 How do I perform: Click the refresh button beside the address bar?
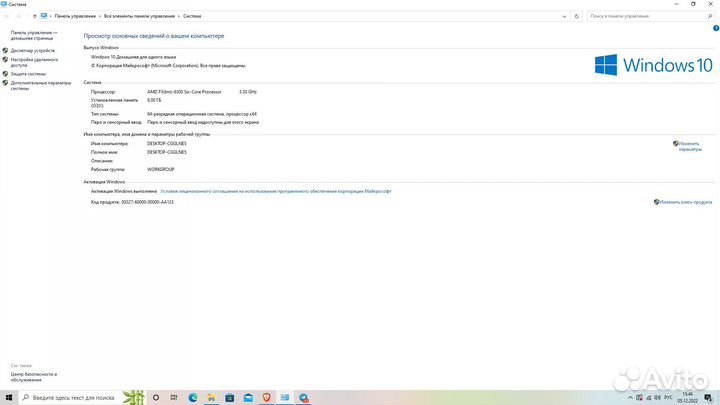click(x=577, y=16)
